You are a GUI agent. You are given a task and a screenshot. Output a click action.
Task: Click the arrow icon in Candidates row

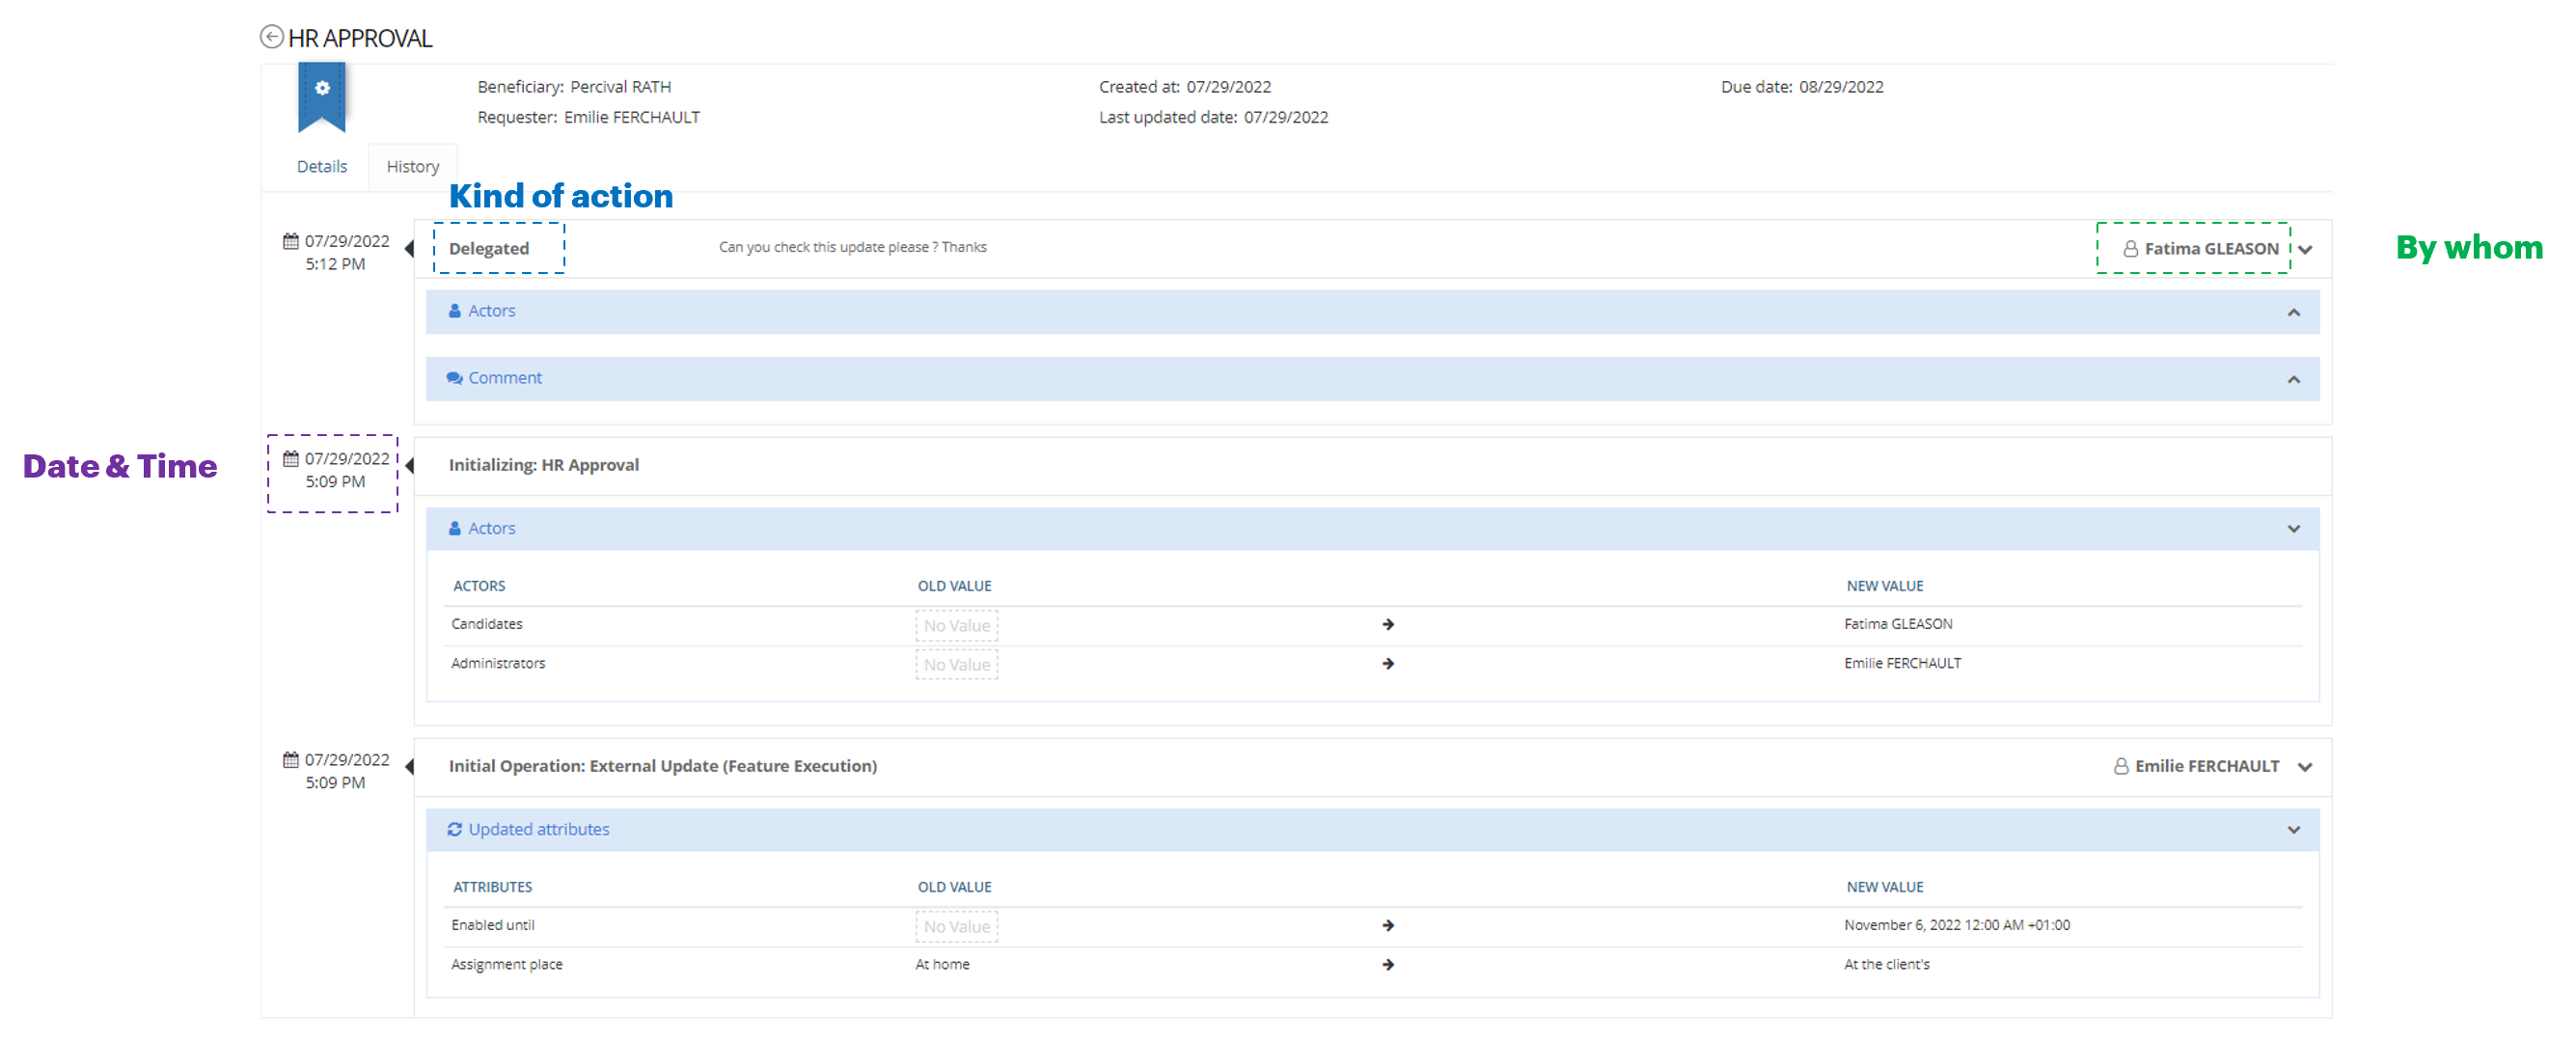point(1388,624)
